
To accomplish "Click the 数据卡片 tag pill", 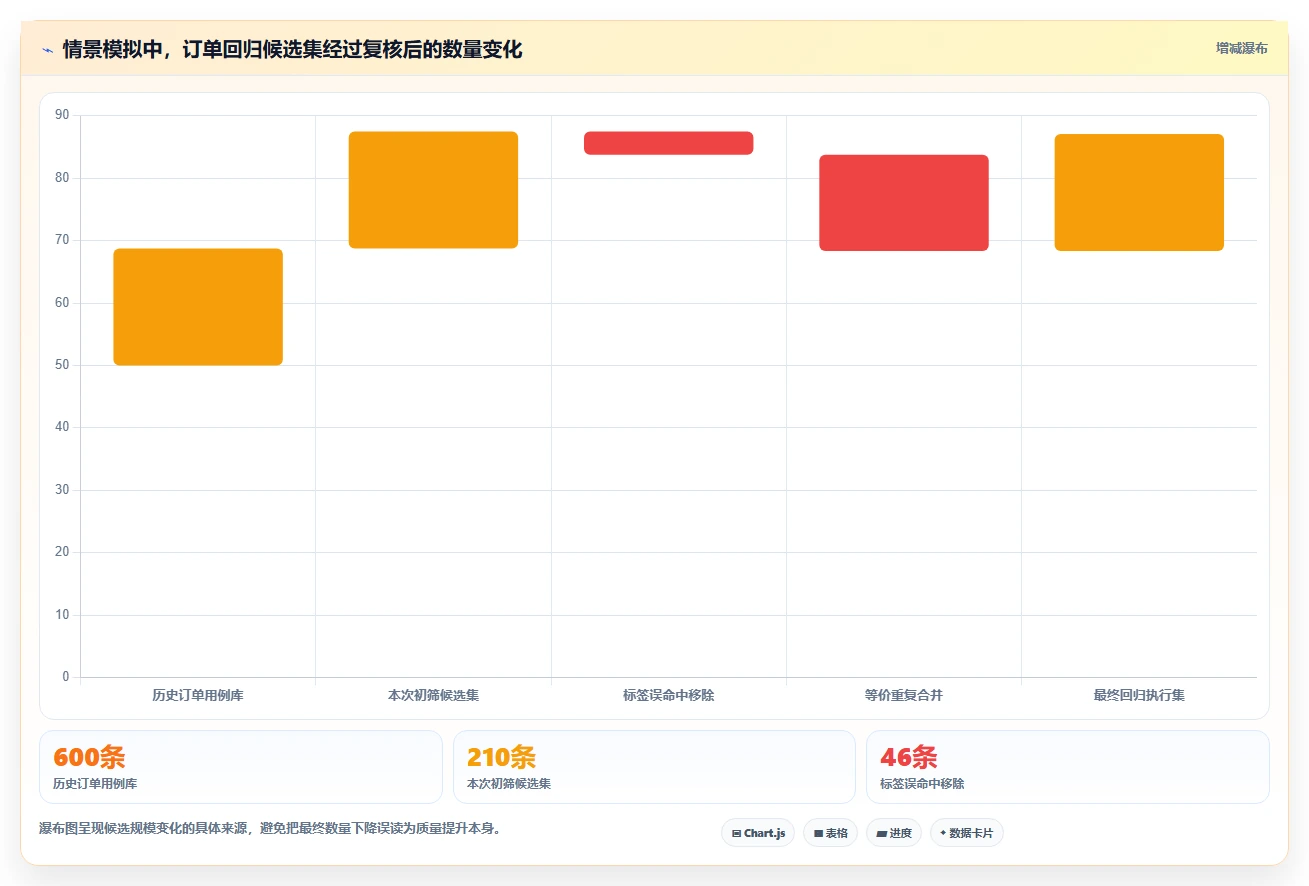I will [966, 833].
